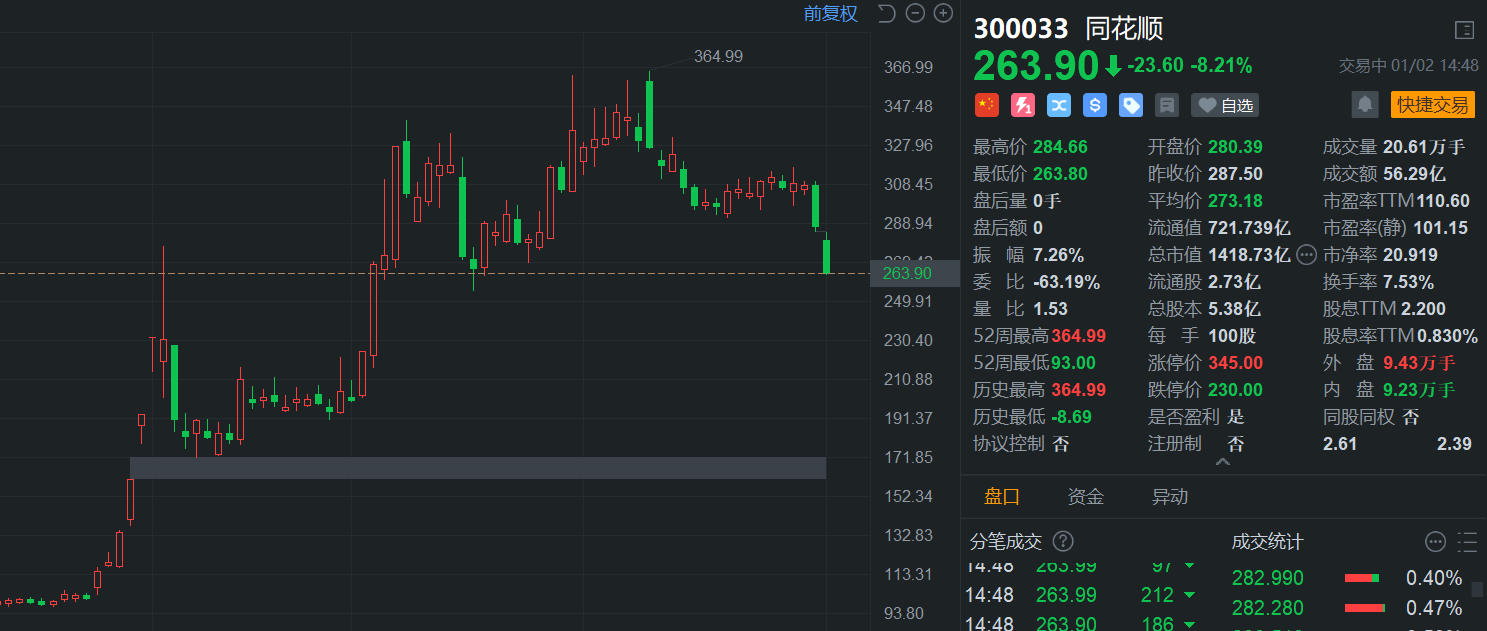Toggle 自选 watchlist favorite
Image resolution: width=1487 pixels, height=631 pixels.
point(1225,105)
